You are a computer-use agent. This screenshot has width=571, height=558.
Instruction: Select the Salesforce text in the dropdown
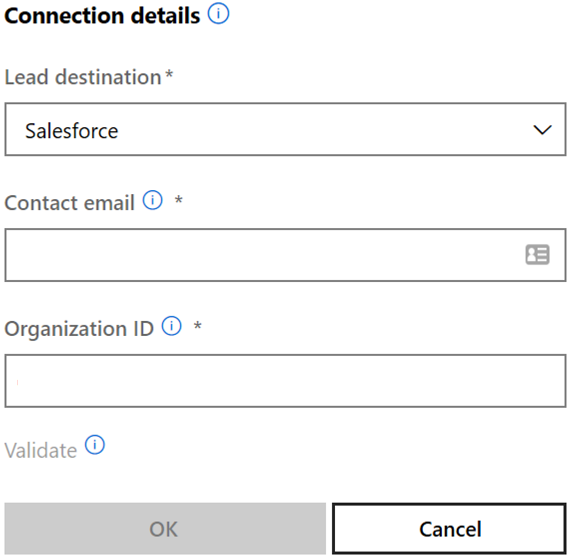tap(72, 131)
